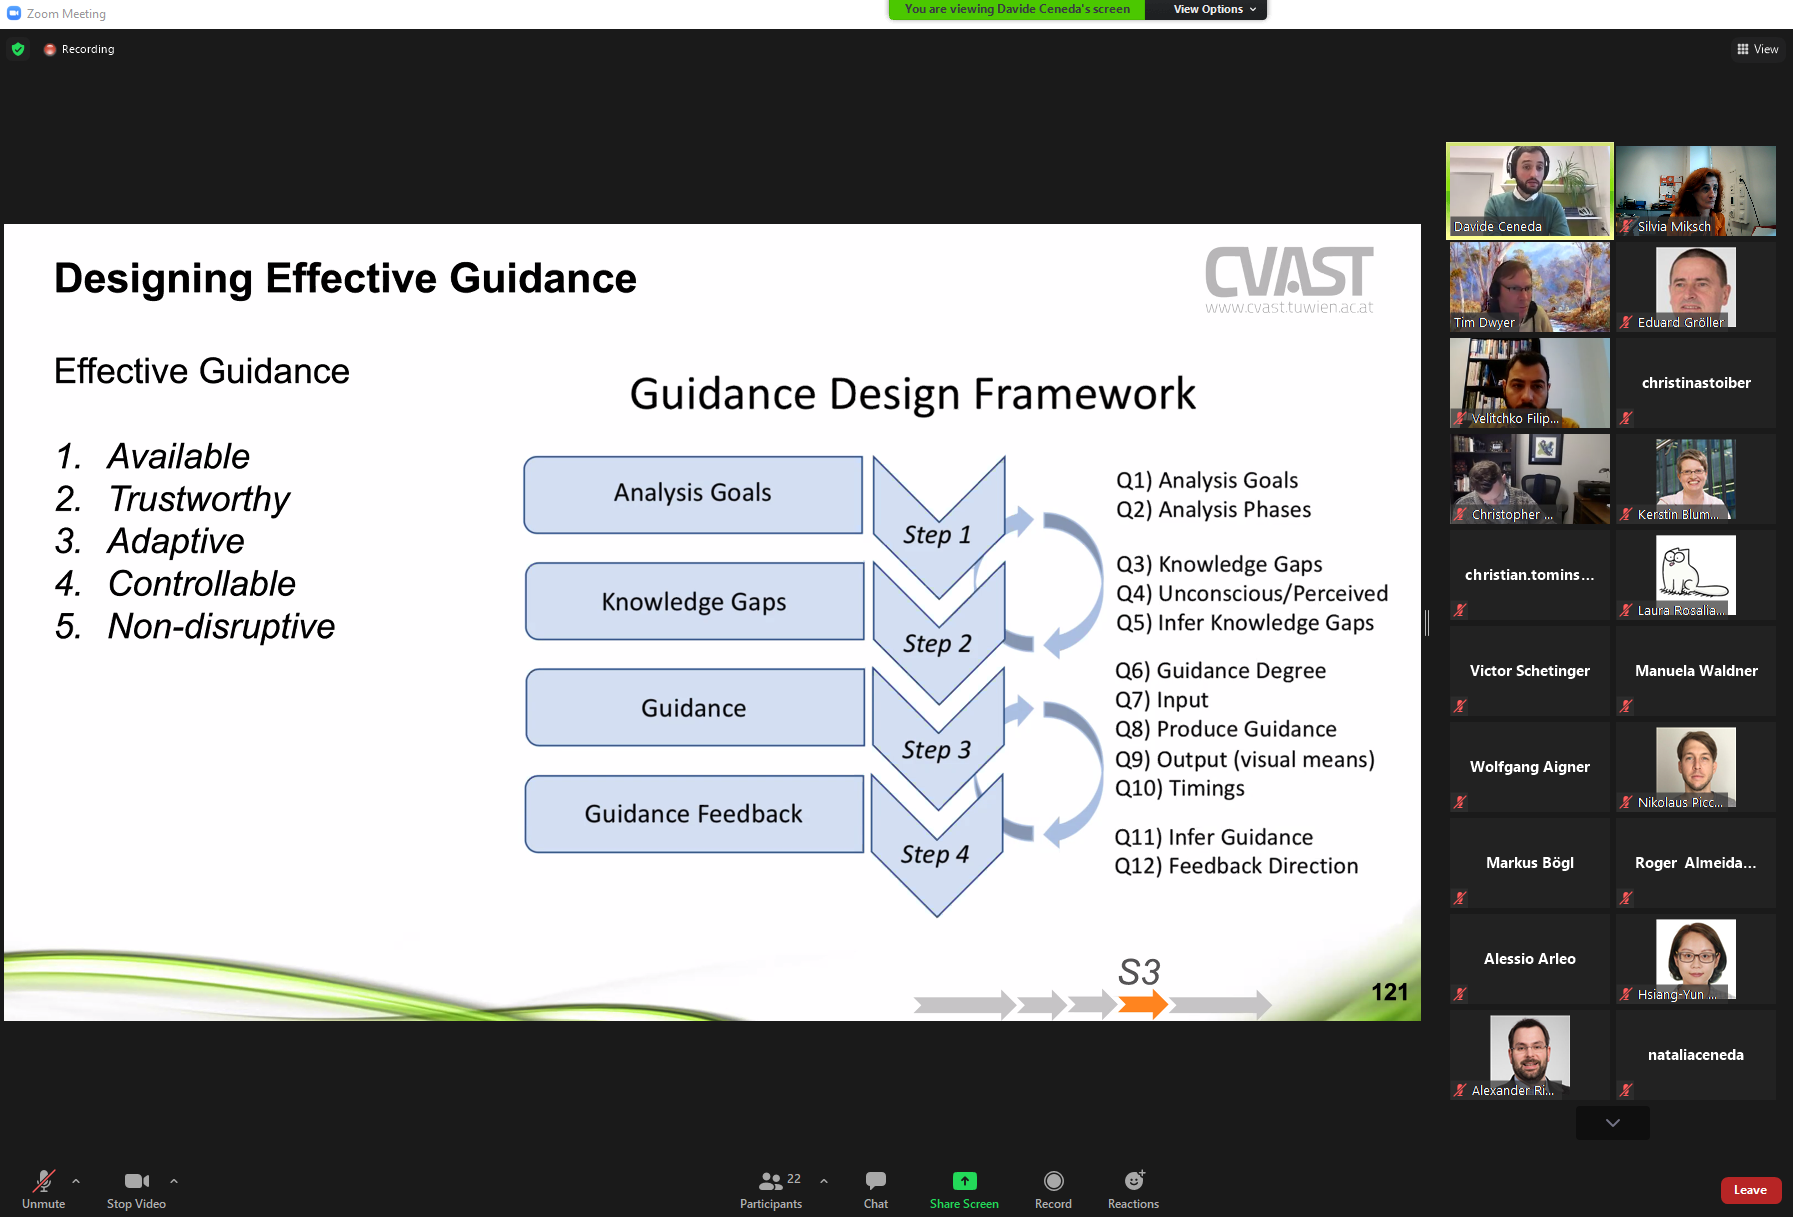Image resolution: width=1793 pixels, height=1217 pixels.
Task: Select Davide Ceneda's video thumbnail
Action: 1529,190
